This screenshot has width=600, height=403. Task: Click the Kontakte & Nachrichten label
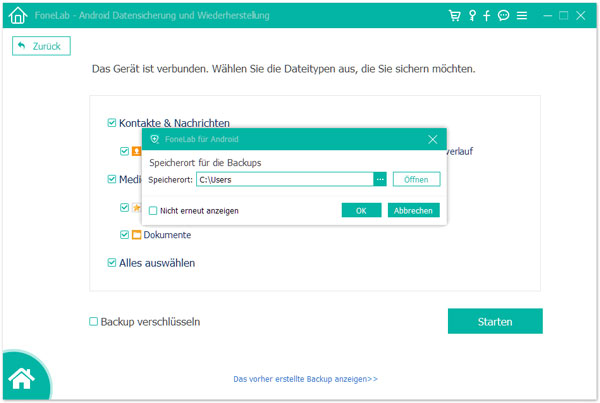[x=174, y=123]
